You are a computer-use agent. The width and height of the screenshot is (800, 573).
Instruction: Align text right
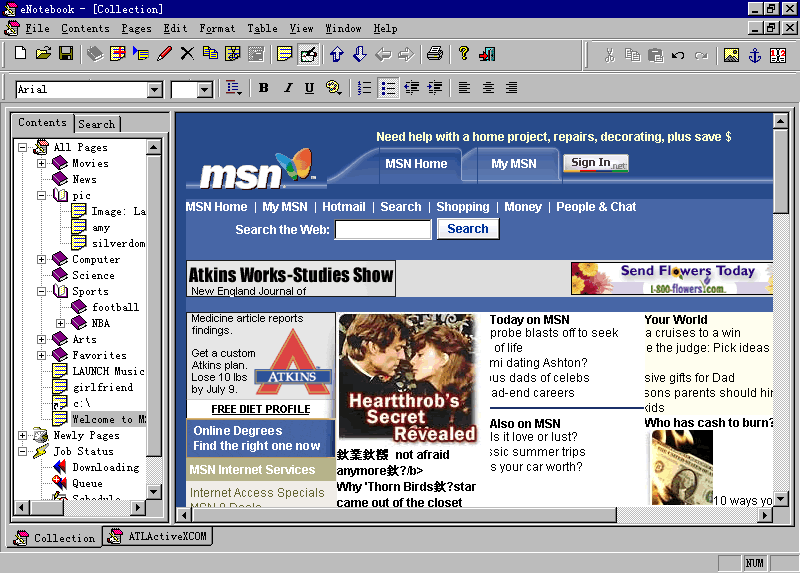[511, 88]
